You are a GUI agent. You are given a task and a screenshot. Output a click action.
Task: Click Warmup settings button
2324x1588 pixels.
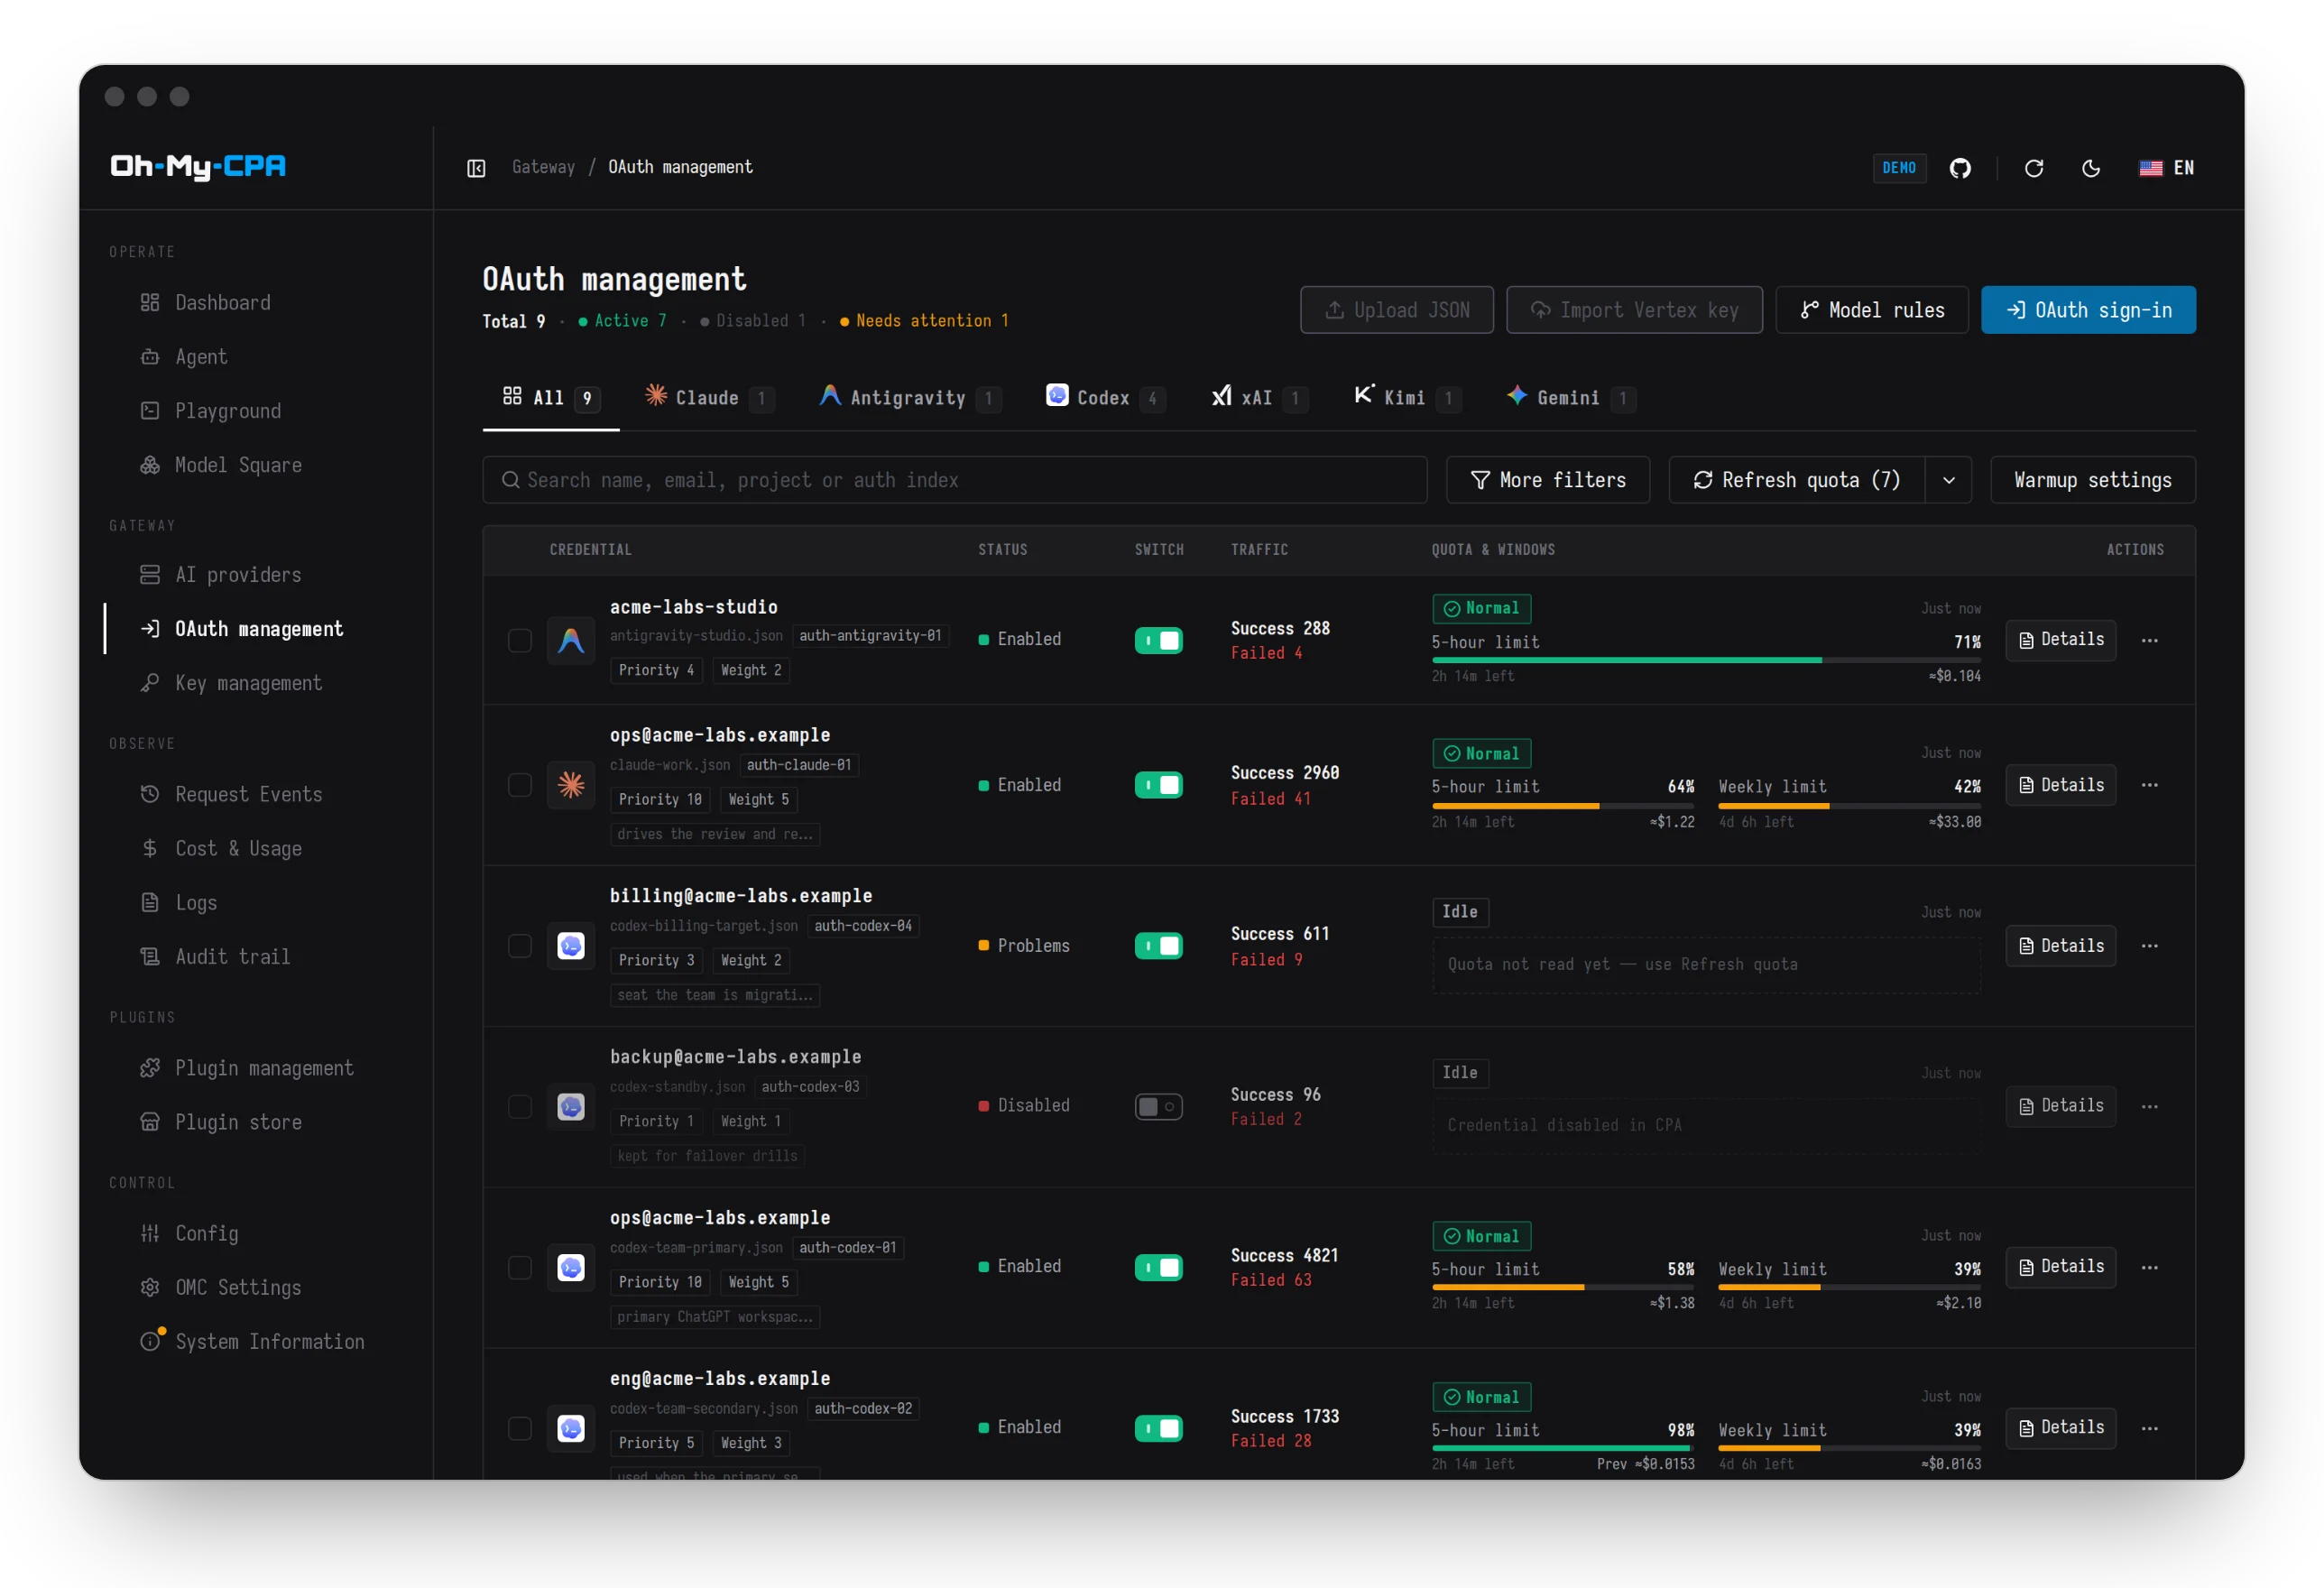[2092, 480]
